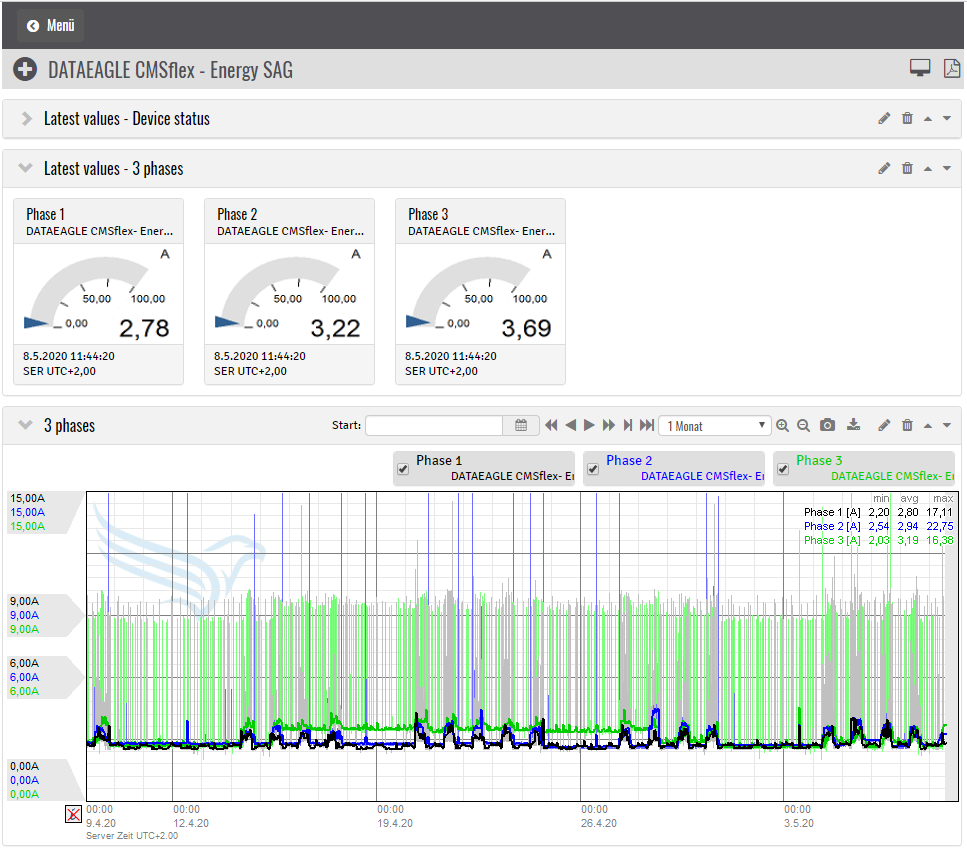This screenshot has height=852, width=967.
Task: Click the Server Zeit UTC+2.00 label
Action: pyautogui.click(x=132, y=836)
